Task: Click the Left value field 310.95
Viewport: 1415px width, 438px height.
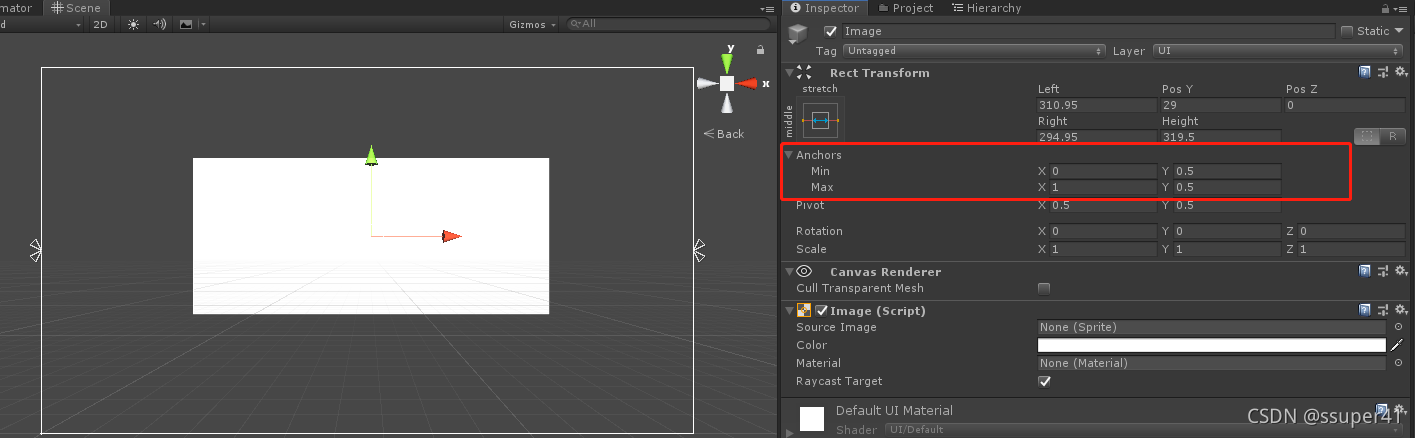Action: [x=1097, y=105]
